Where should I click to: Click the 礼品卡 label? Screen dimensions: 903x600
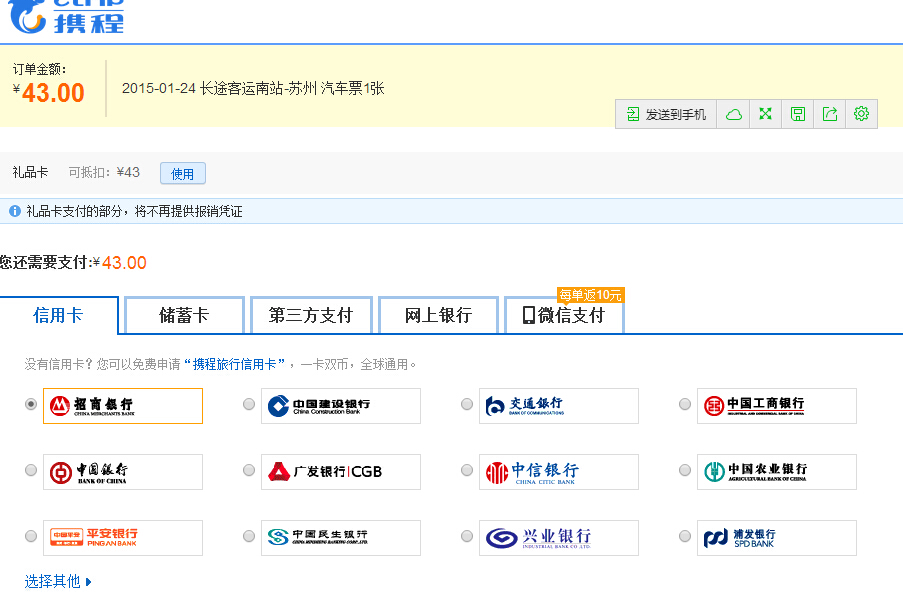click(x=31, y=172)
